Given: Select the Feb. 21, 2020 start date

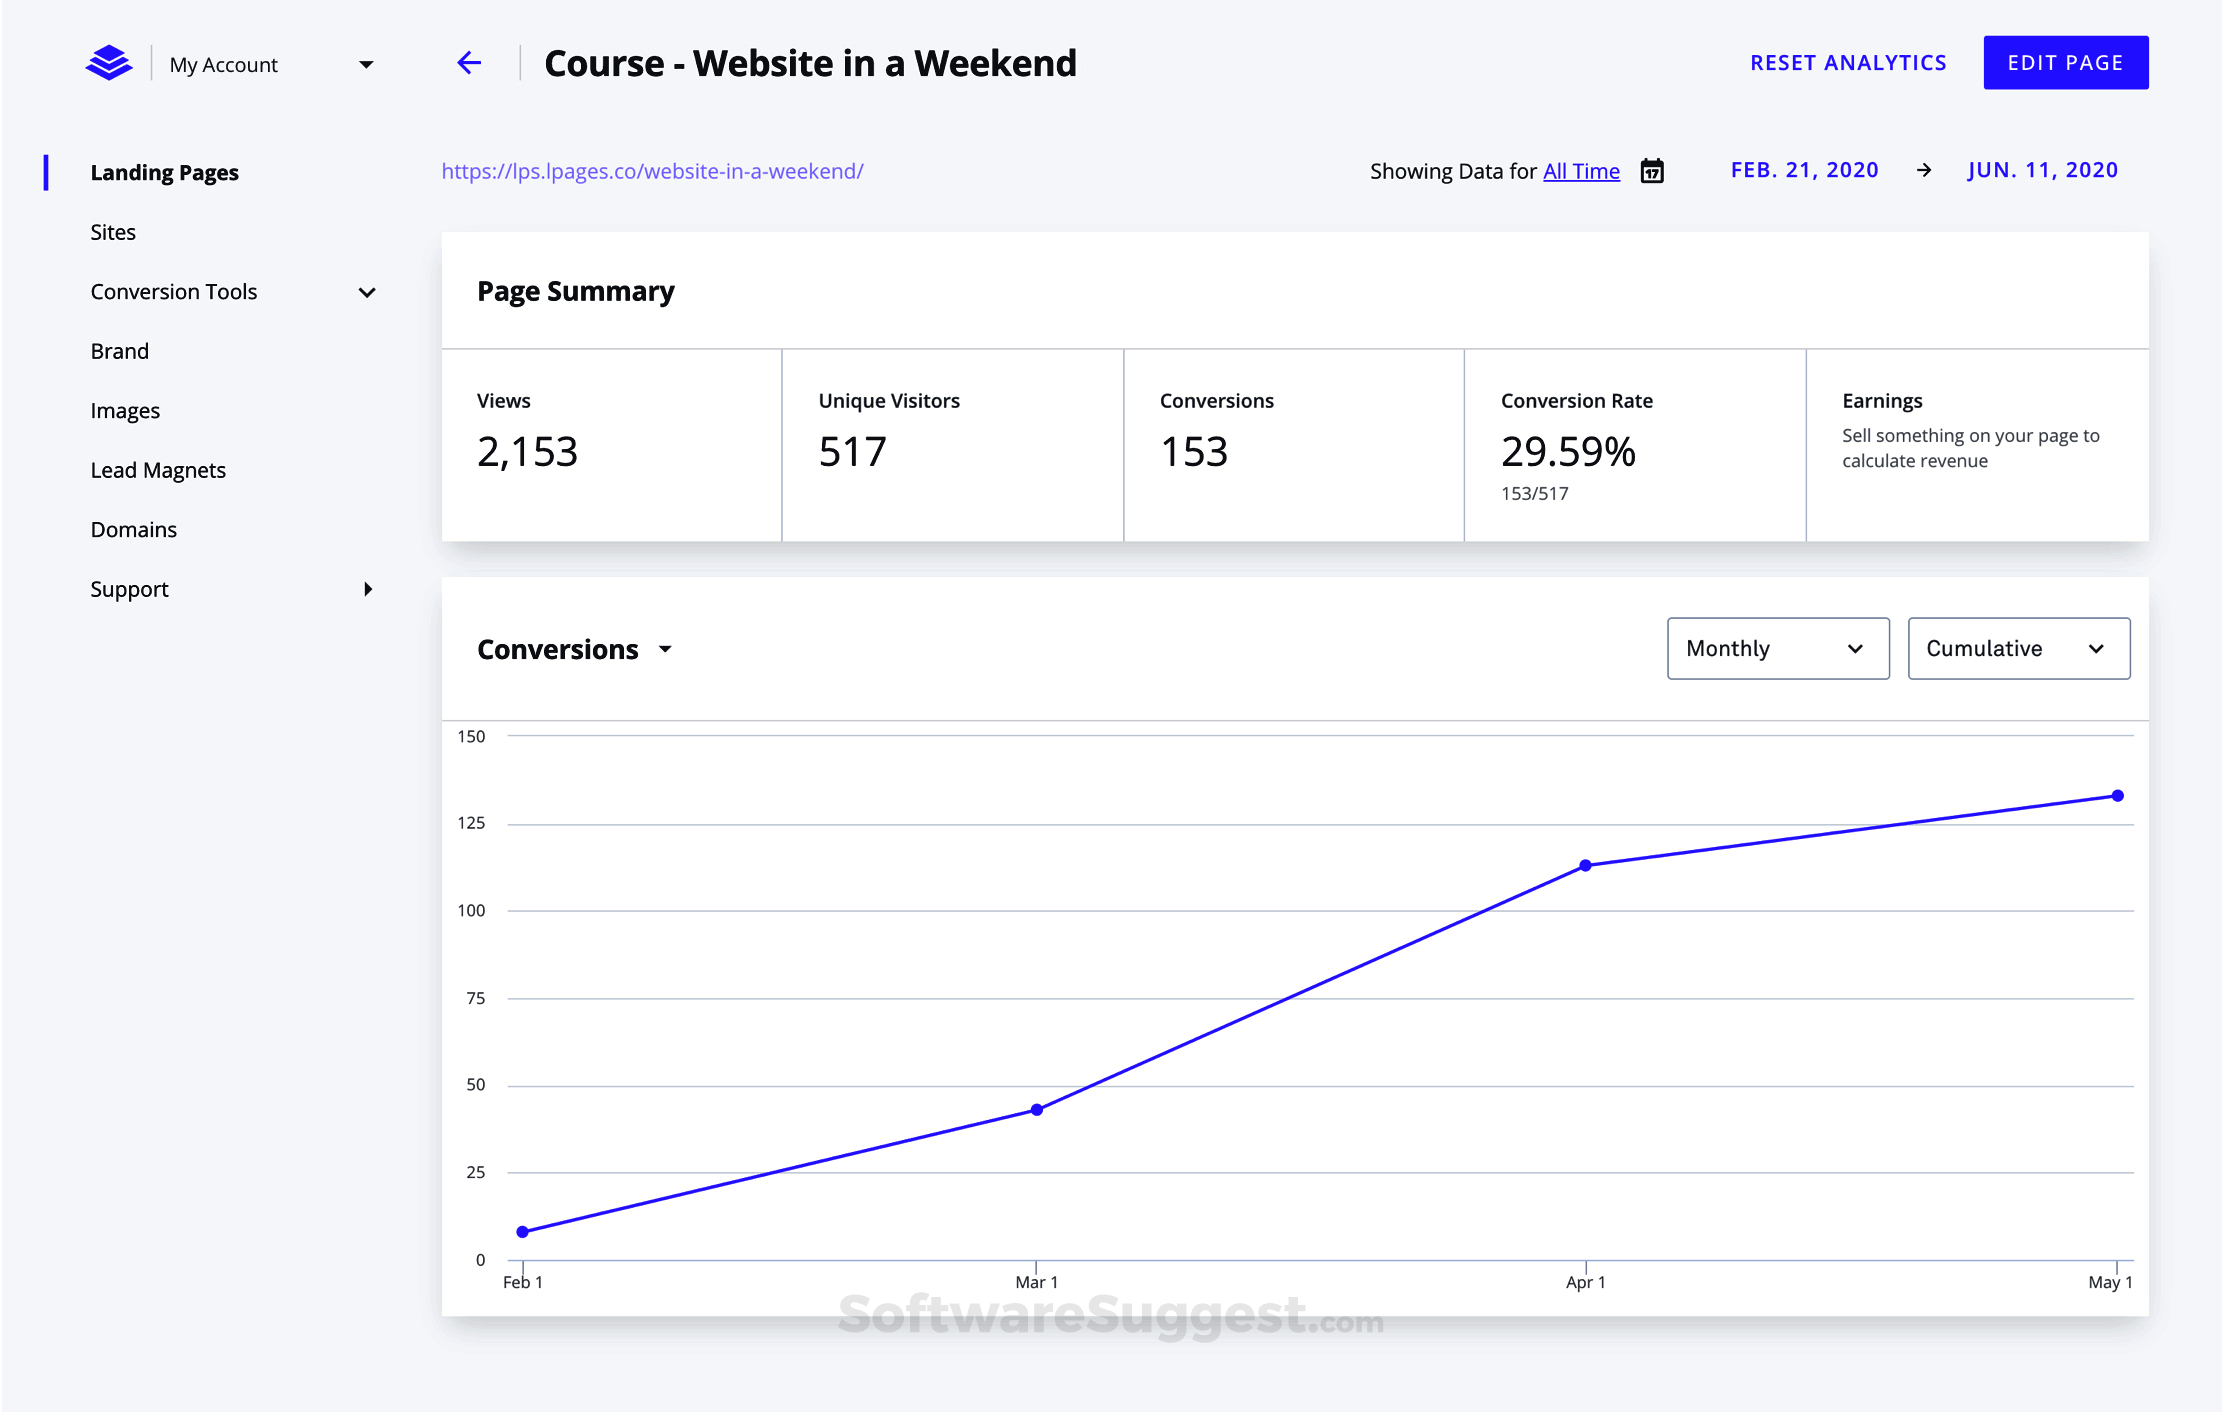Looking at the screenshot, I should [1804, 170].
